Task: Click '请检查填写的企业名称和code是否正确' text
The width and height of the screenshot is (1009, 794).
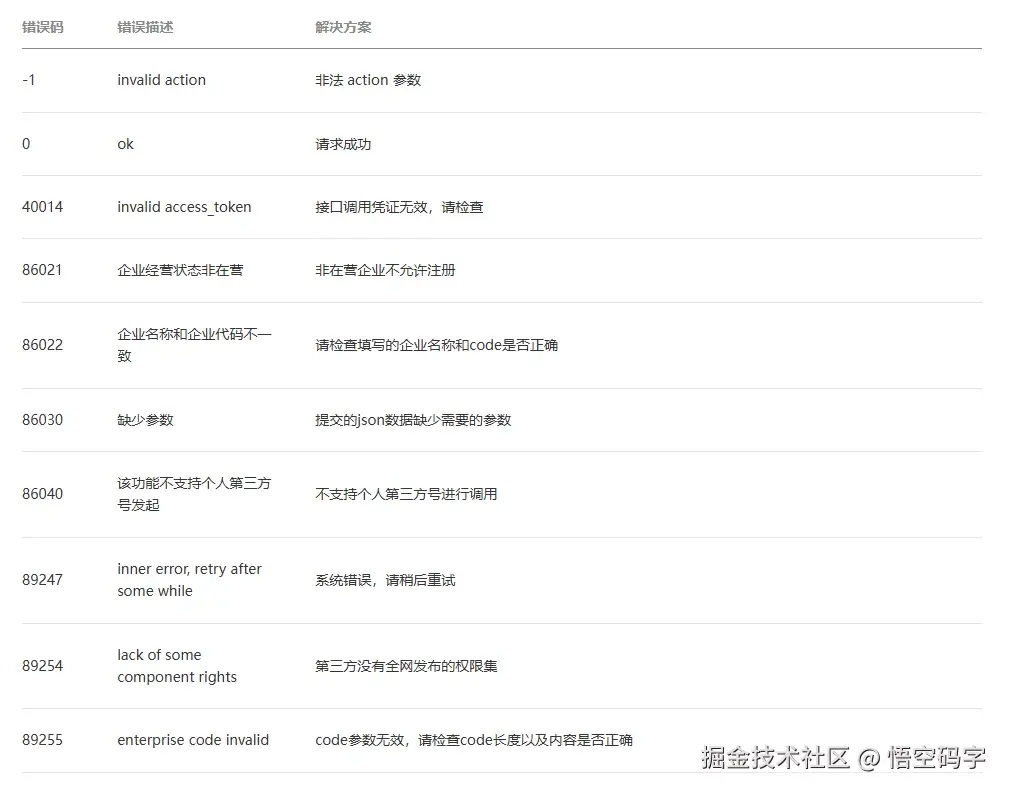Action: pyautogui.click(x=436, y=345)
